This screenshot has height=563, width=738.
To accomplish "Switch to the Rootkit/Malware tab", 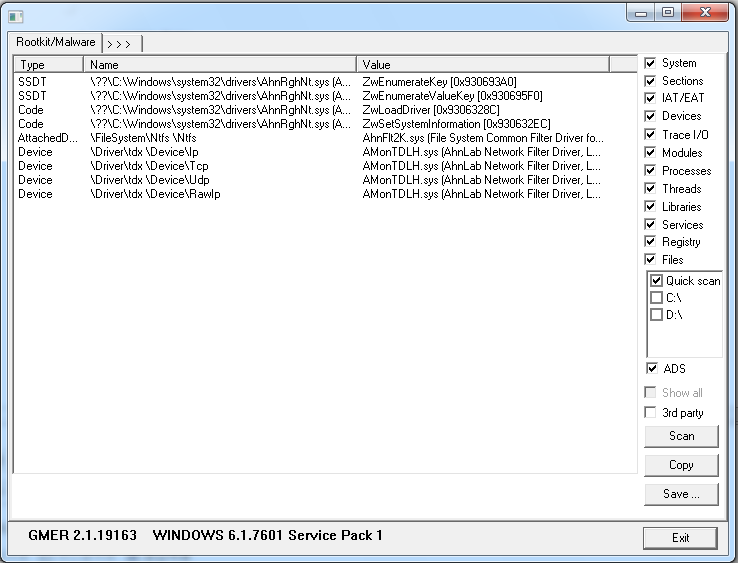I will (x=56, y=42).
